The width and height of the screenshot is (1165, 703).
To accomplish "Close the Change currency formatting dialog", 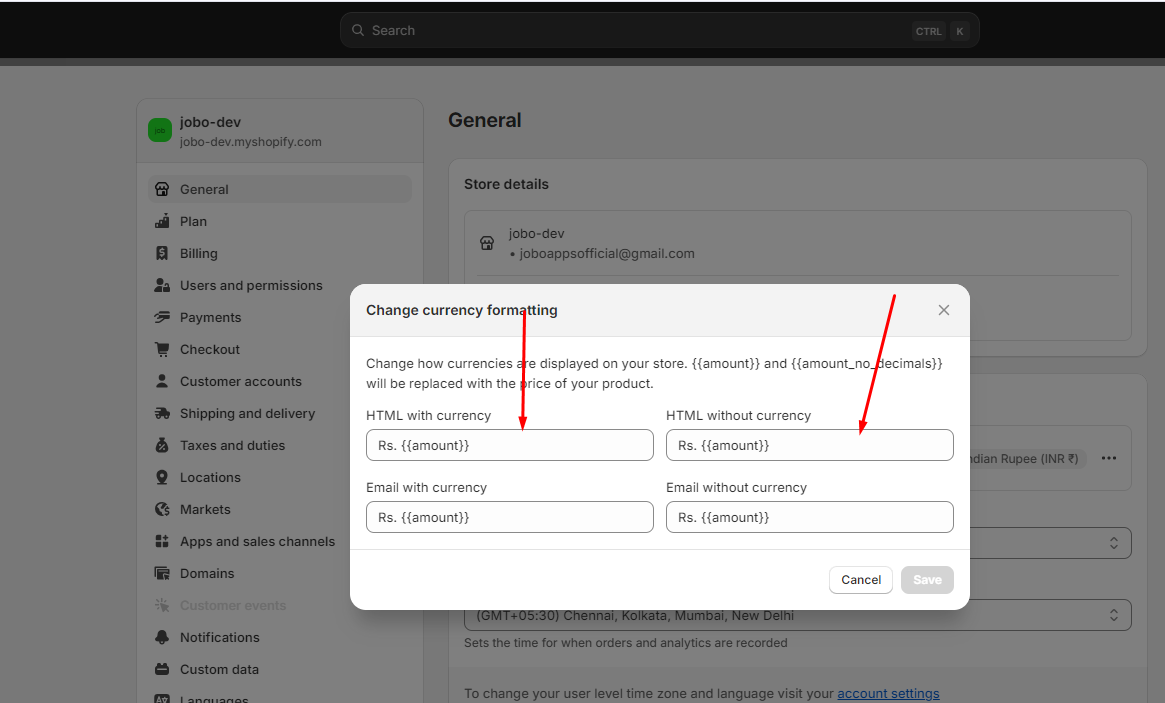I will tap(944, 310).
